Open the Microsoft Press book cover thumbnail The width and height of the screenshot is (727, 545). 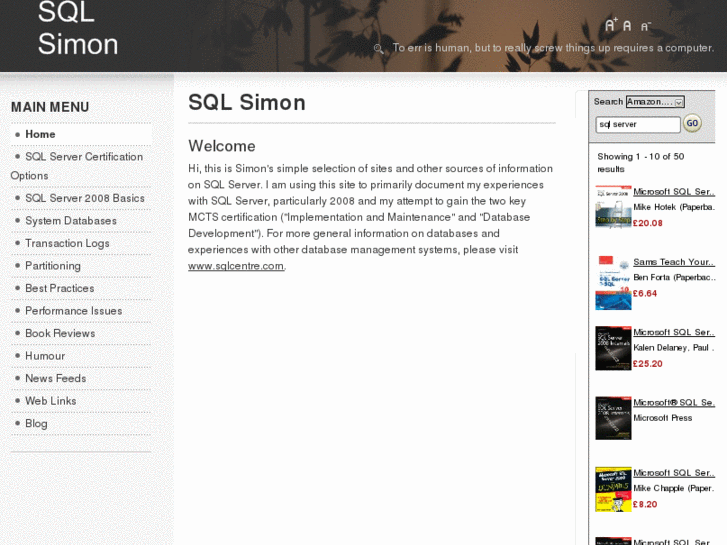pos(613,418)
